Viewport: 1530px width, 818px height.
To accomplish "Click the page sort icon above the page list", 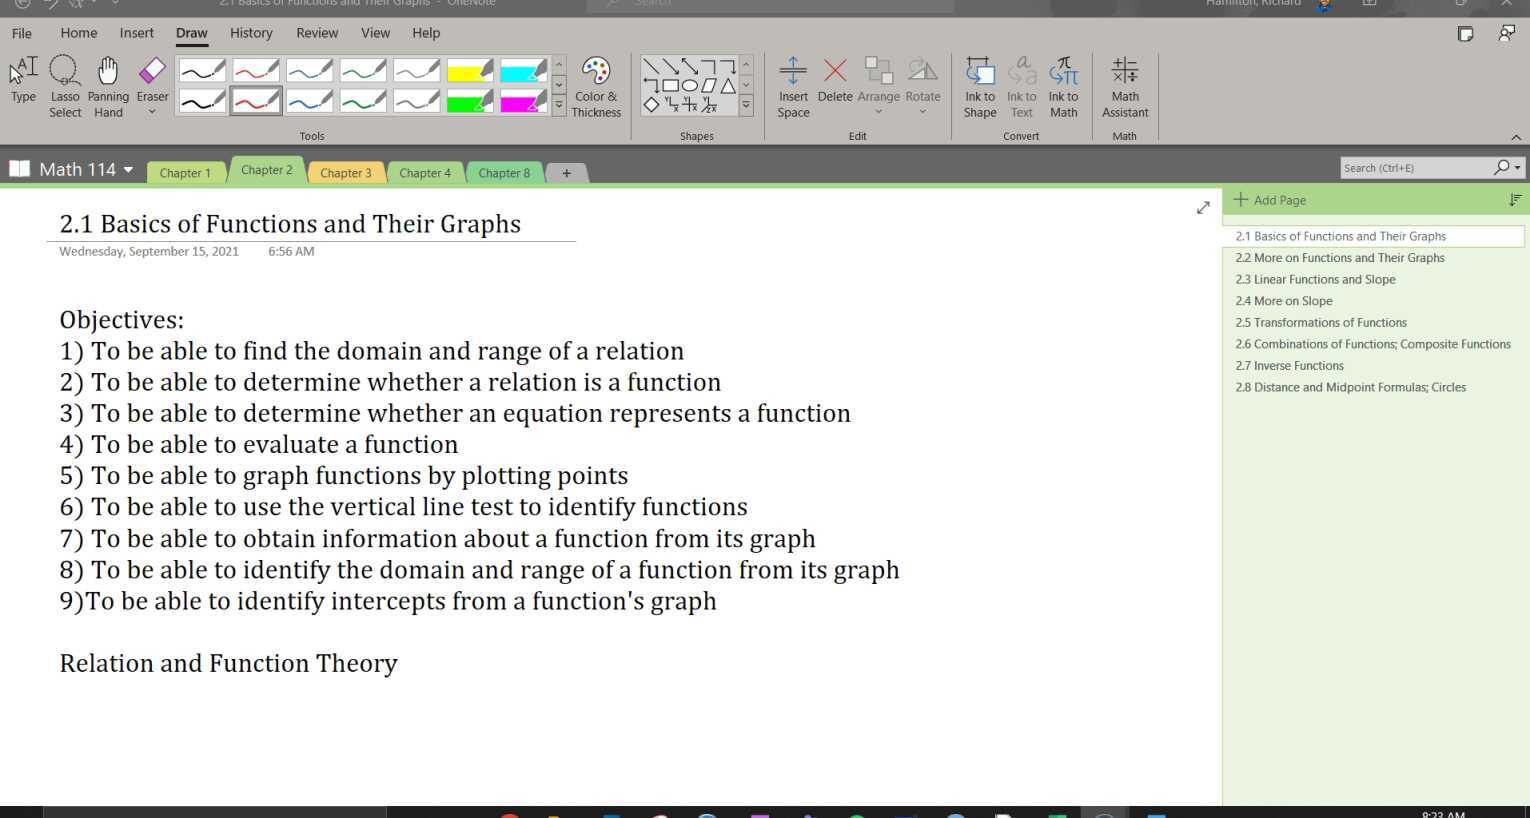I will click(x=1514, y=199).
